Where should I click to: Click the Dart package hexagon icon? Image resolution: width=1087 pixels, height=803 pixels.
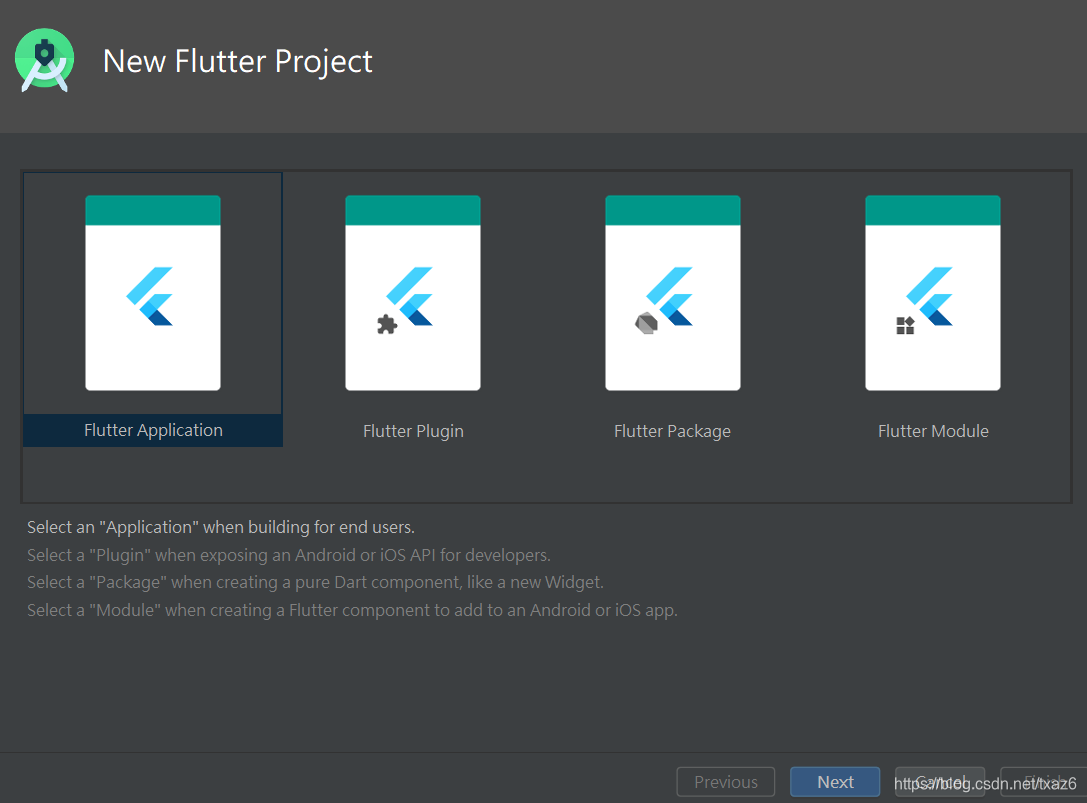[646, 323]
